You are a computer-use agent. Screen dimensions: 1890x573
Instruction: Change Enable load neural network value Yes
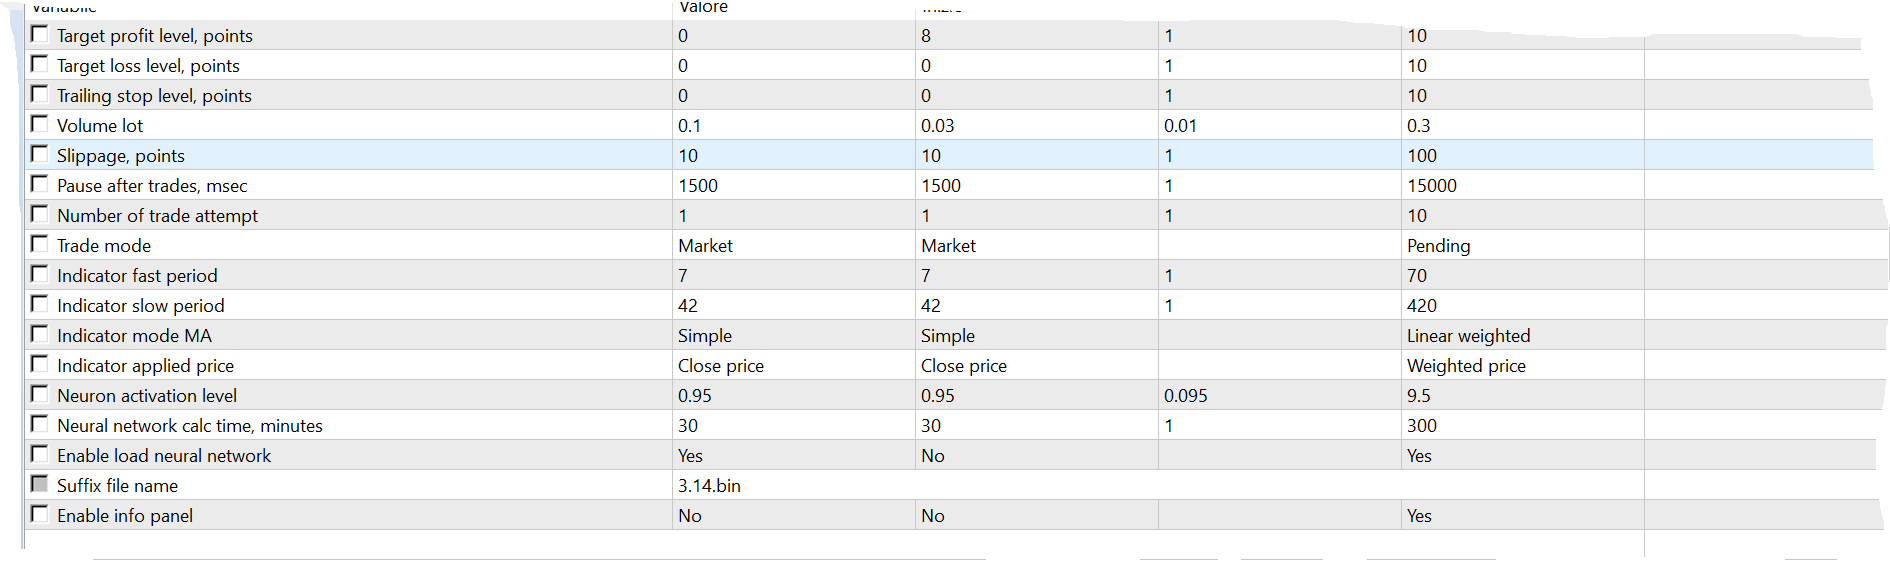coord(691,456)
